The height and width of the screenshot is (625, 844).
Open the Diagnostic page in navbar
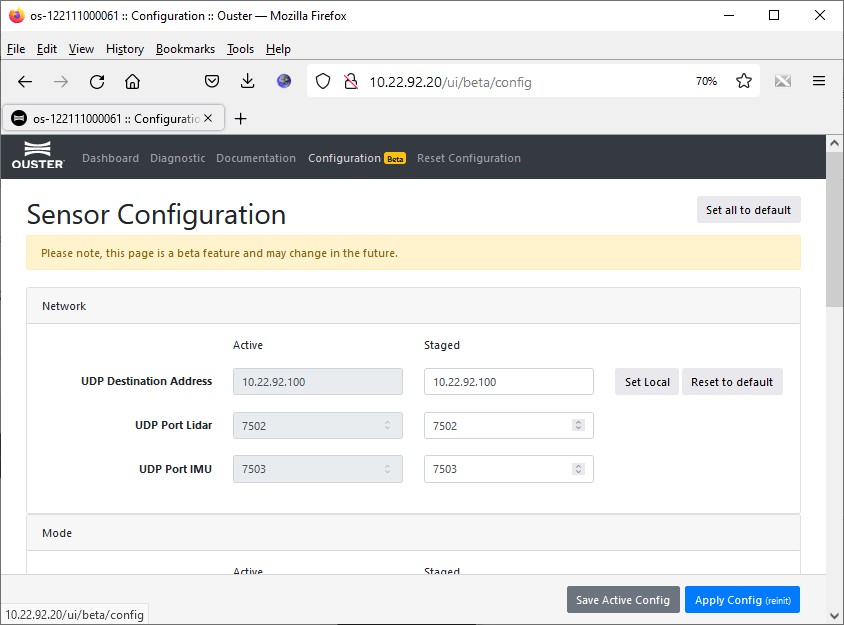[x=177, y=158]
